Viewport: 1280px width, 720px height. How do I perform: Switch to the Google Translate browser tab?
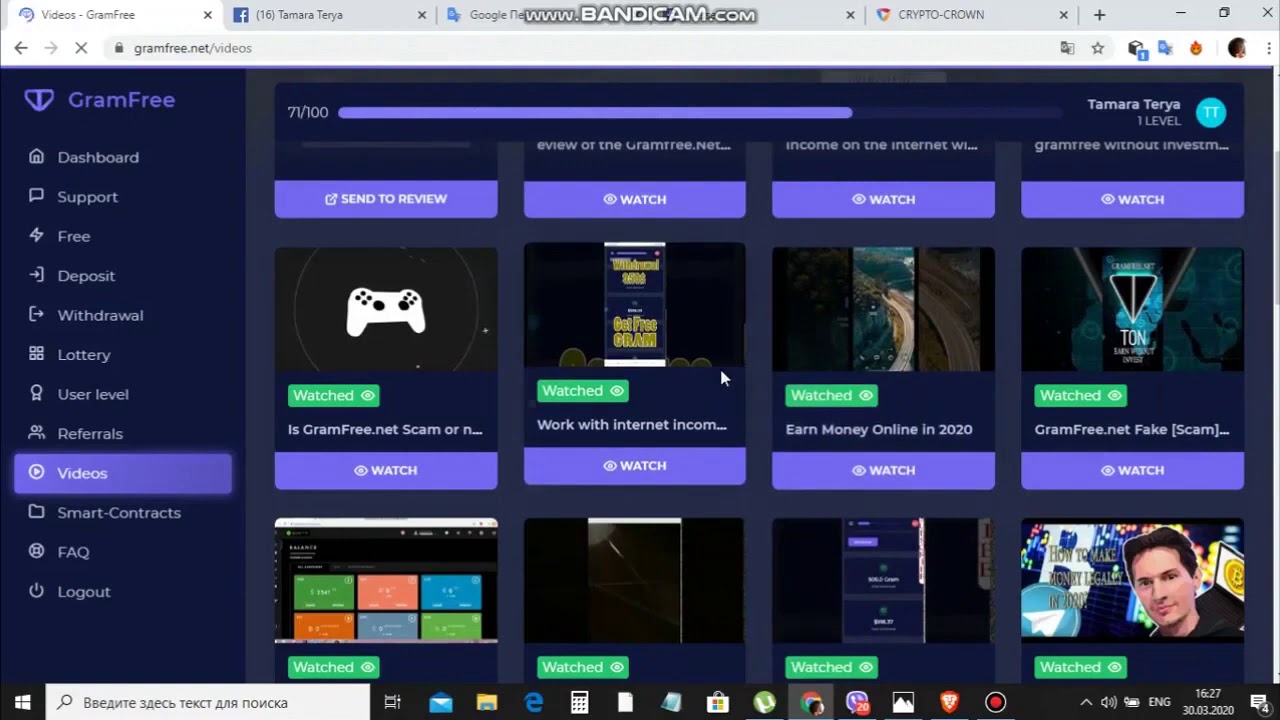click(483, 15)
